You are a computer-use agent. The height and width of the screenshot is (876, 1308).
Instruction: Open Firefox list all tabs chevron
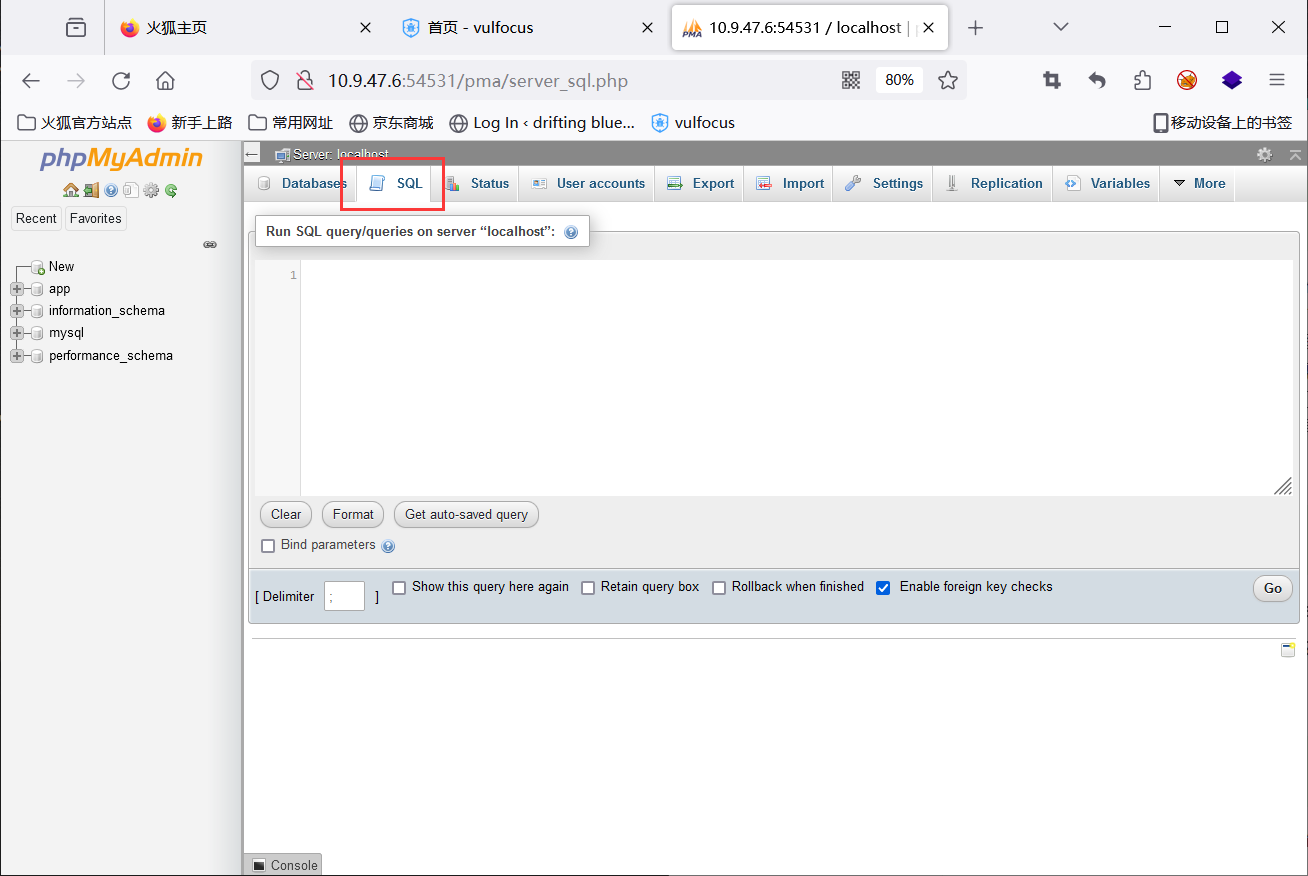click(x=1062, y=27)
